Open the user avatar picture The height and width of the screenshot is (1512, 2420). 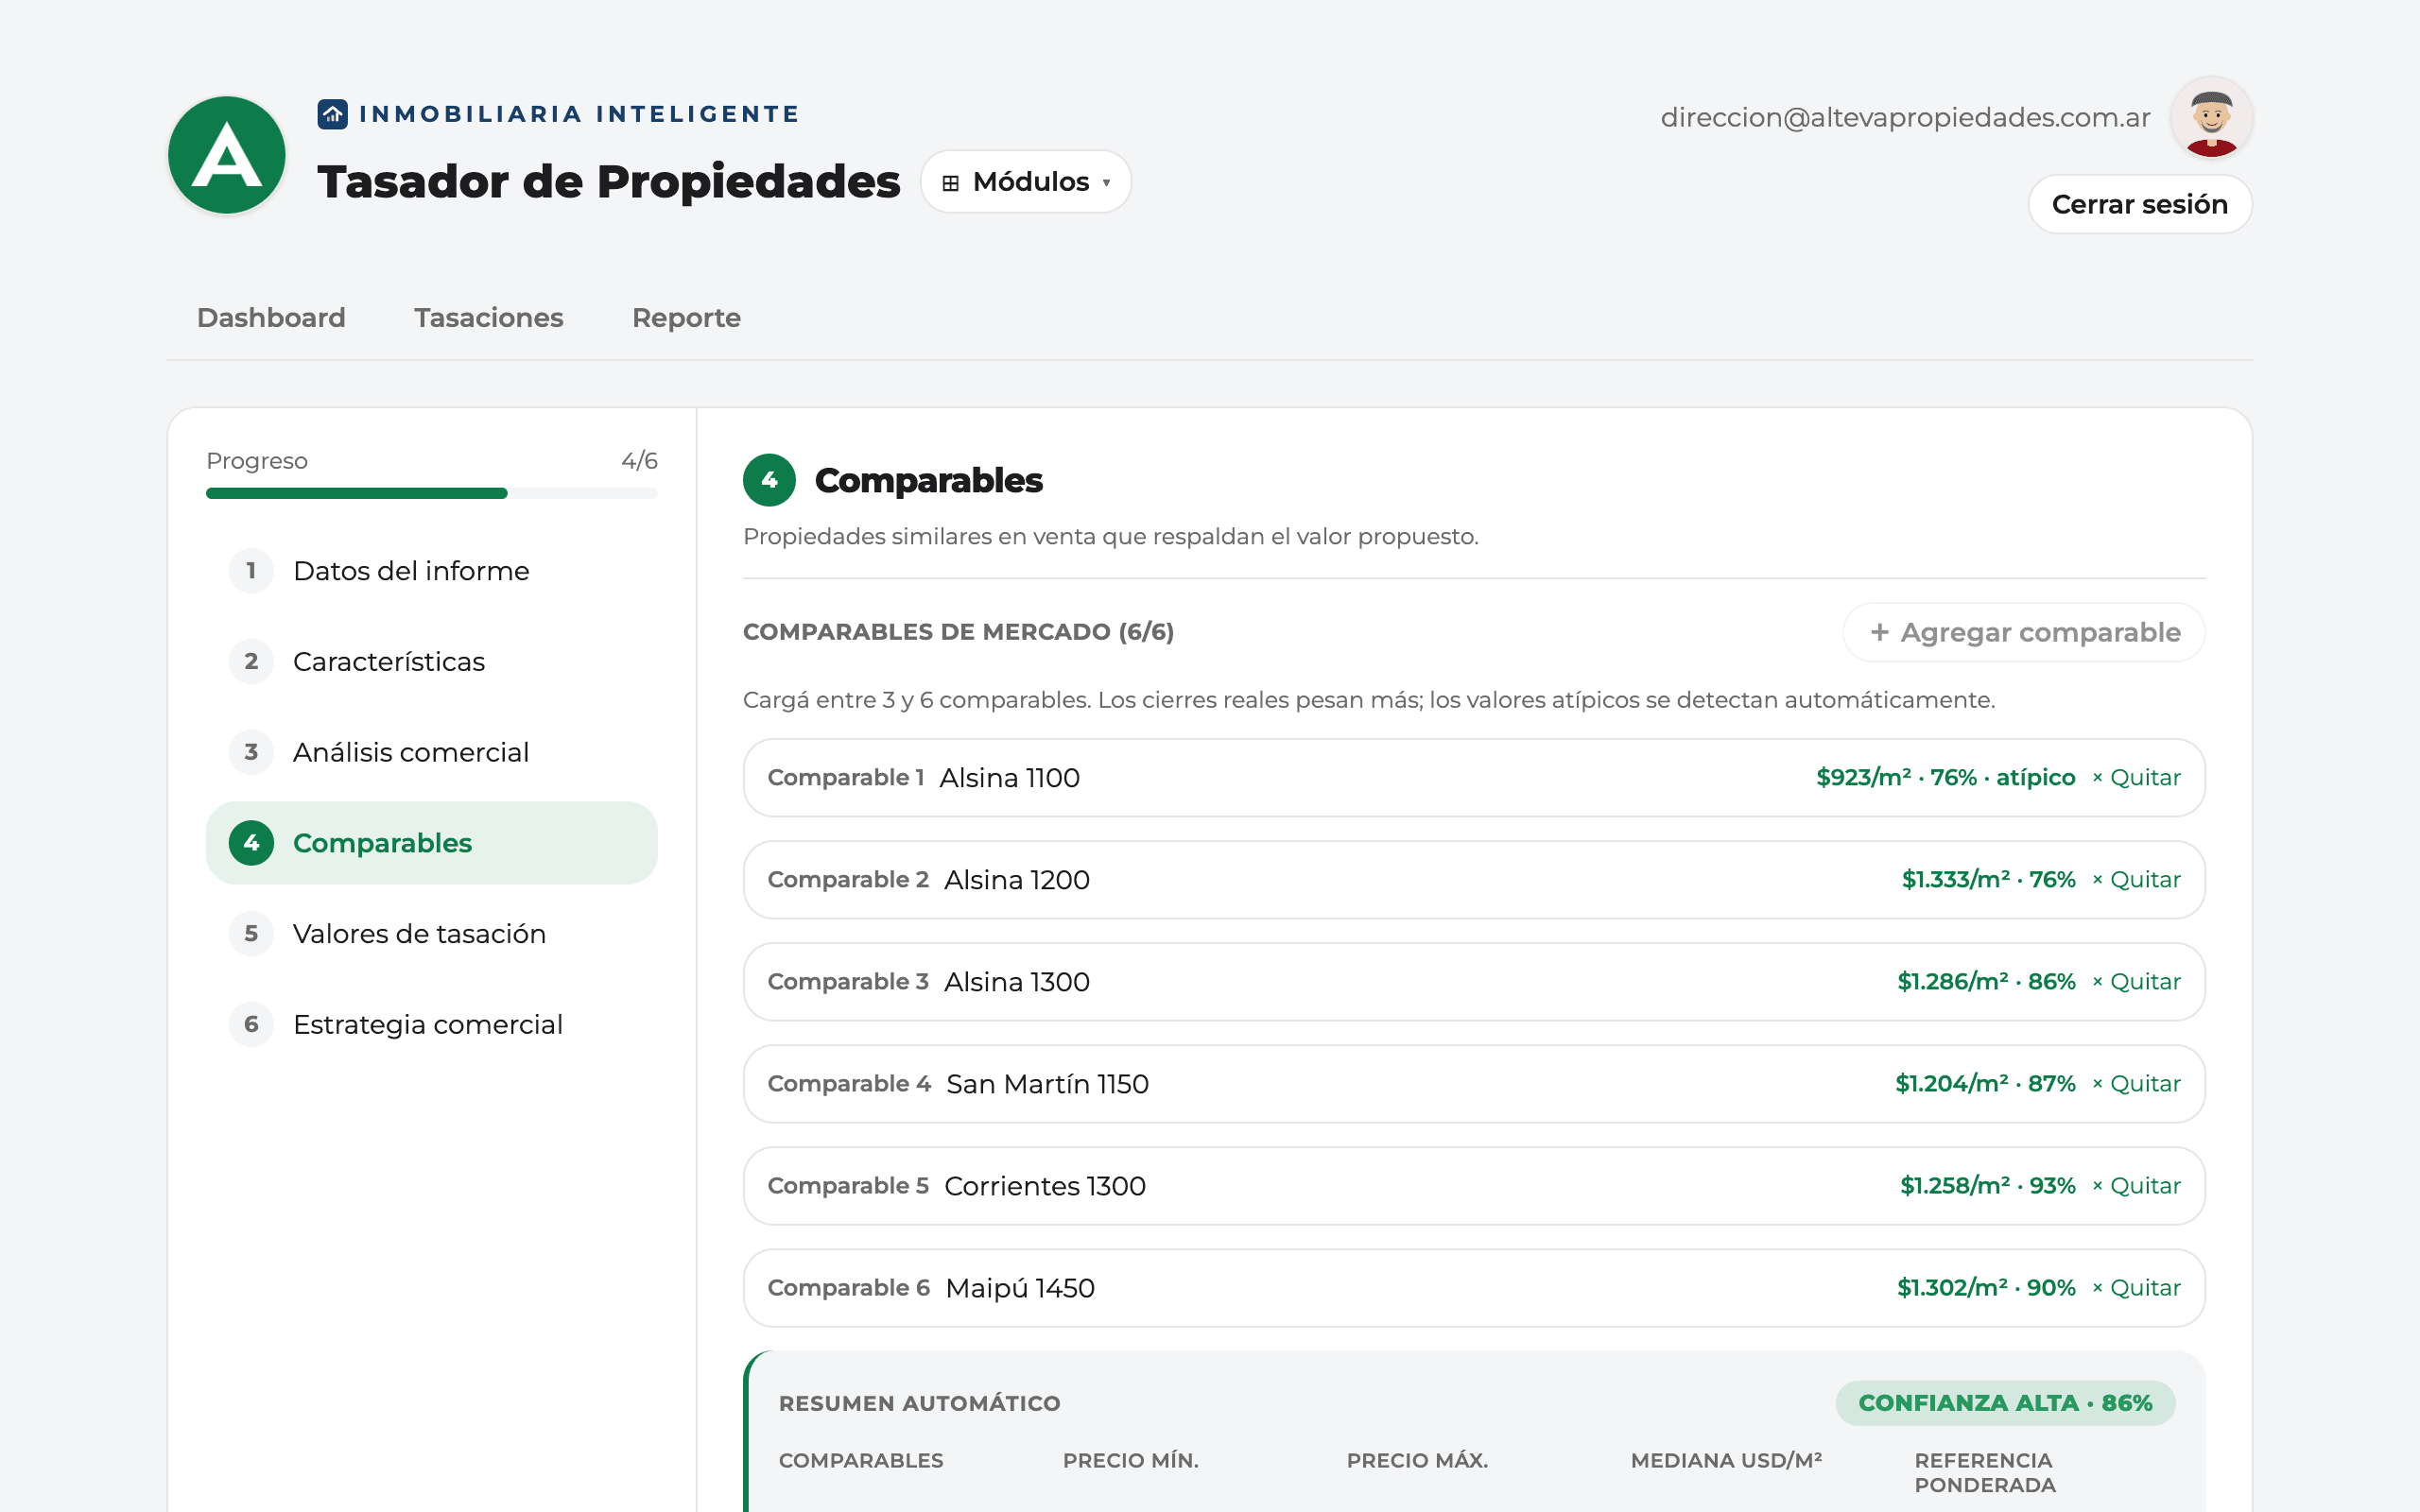(2211, 118)
